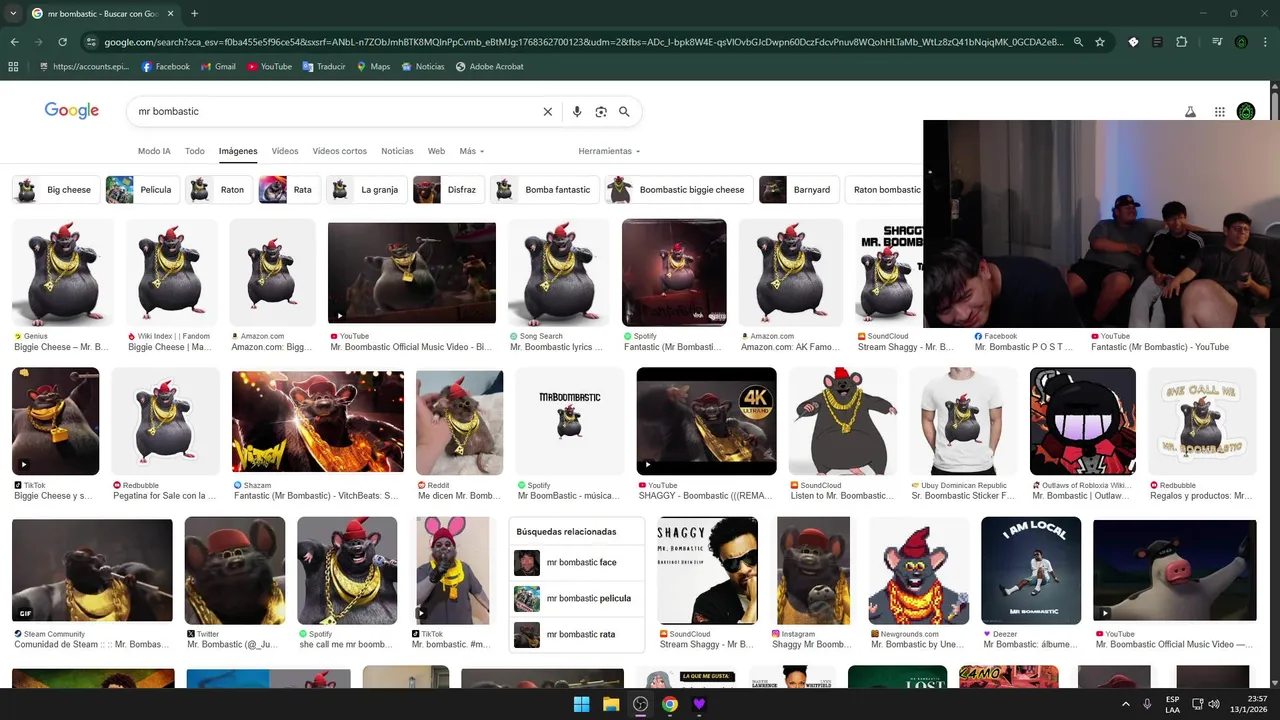Search by image using Google Lens icon

[601, 112]
